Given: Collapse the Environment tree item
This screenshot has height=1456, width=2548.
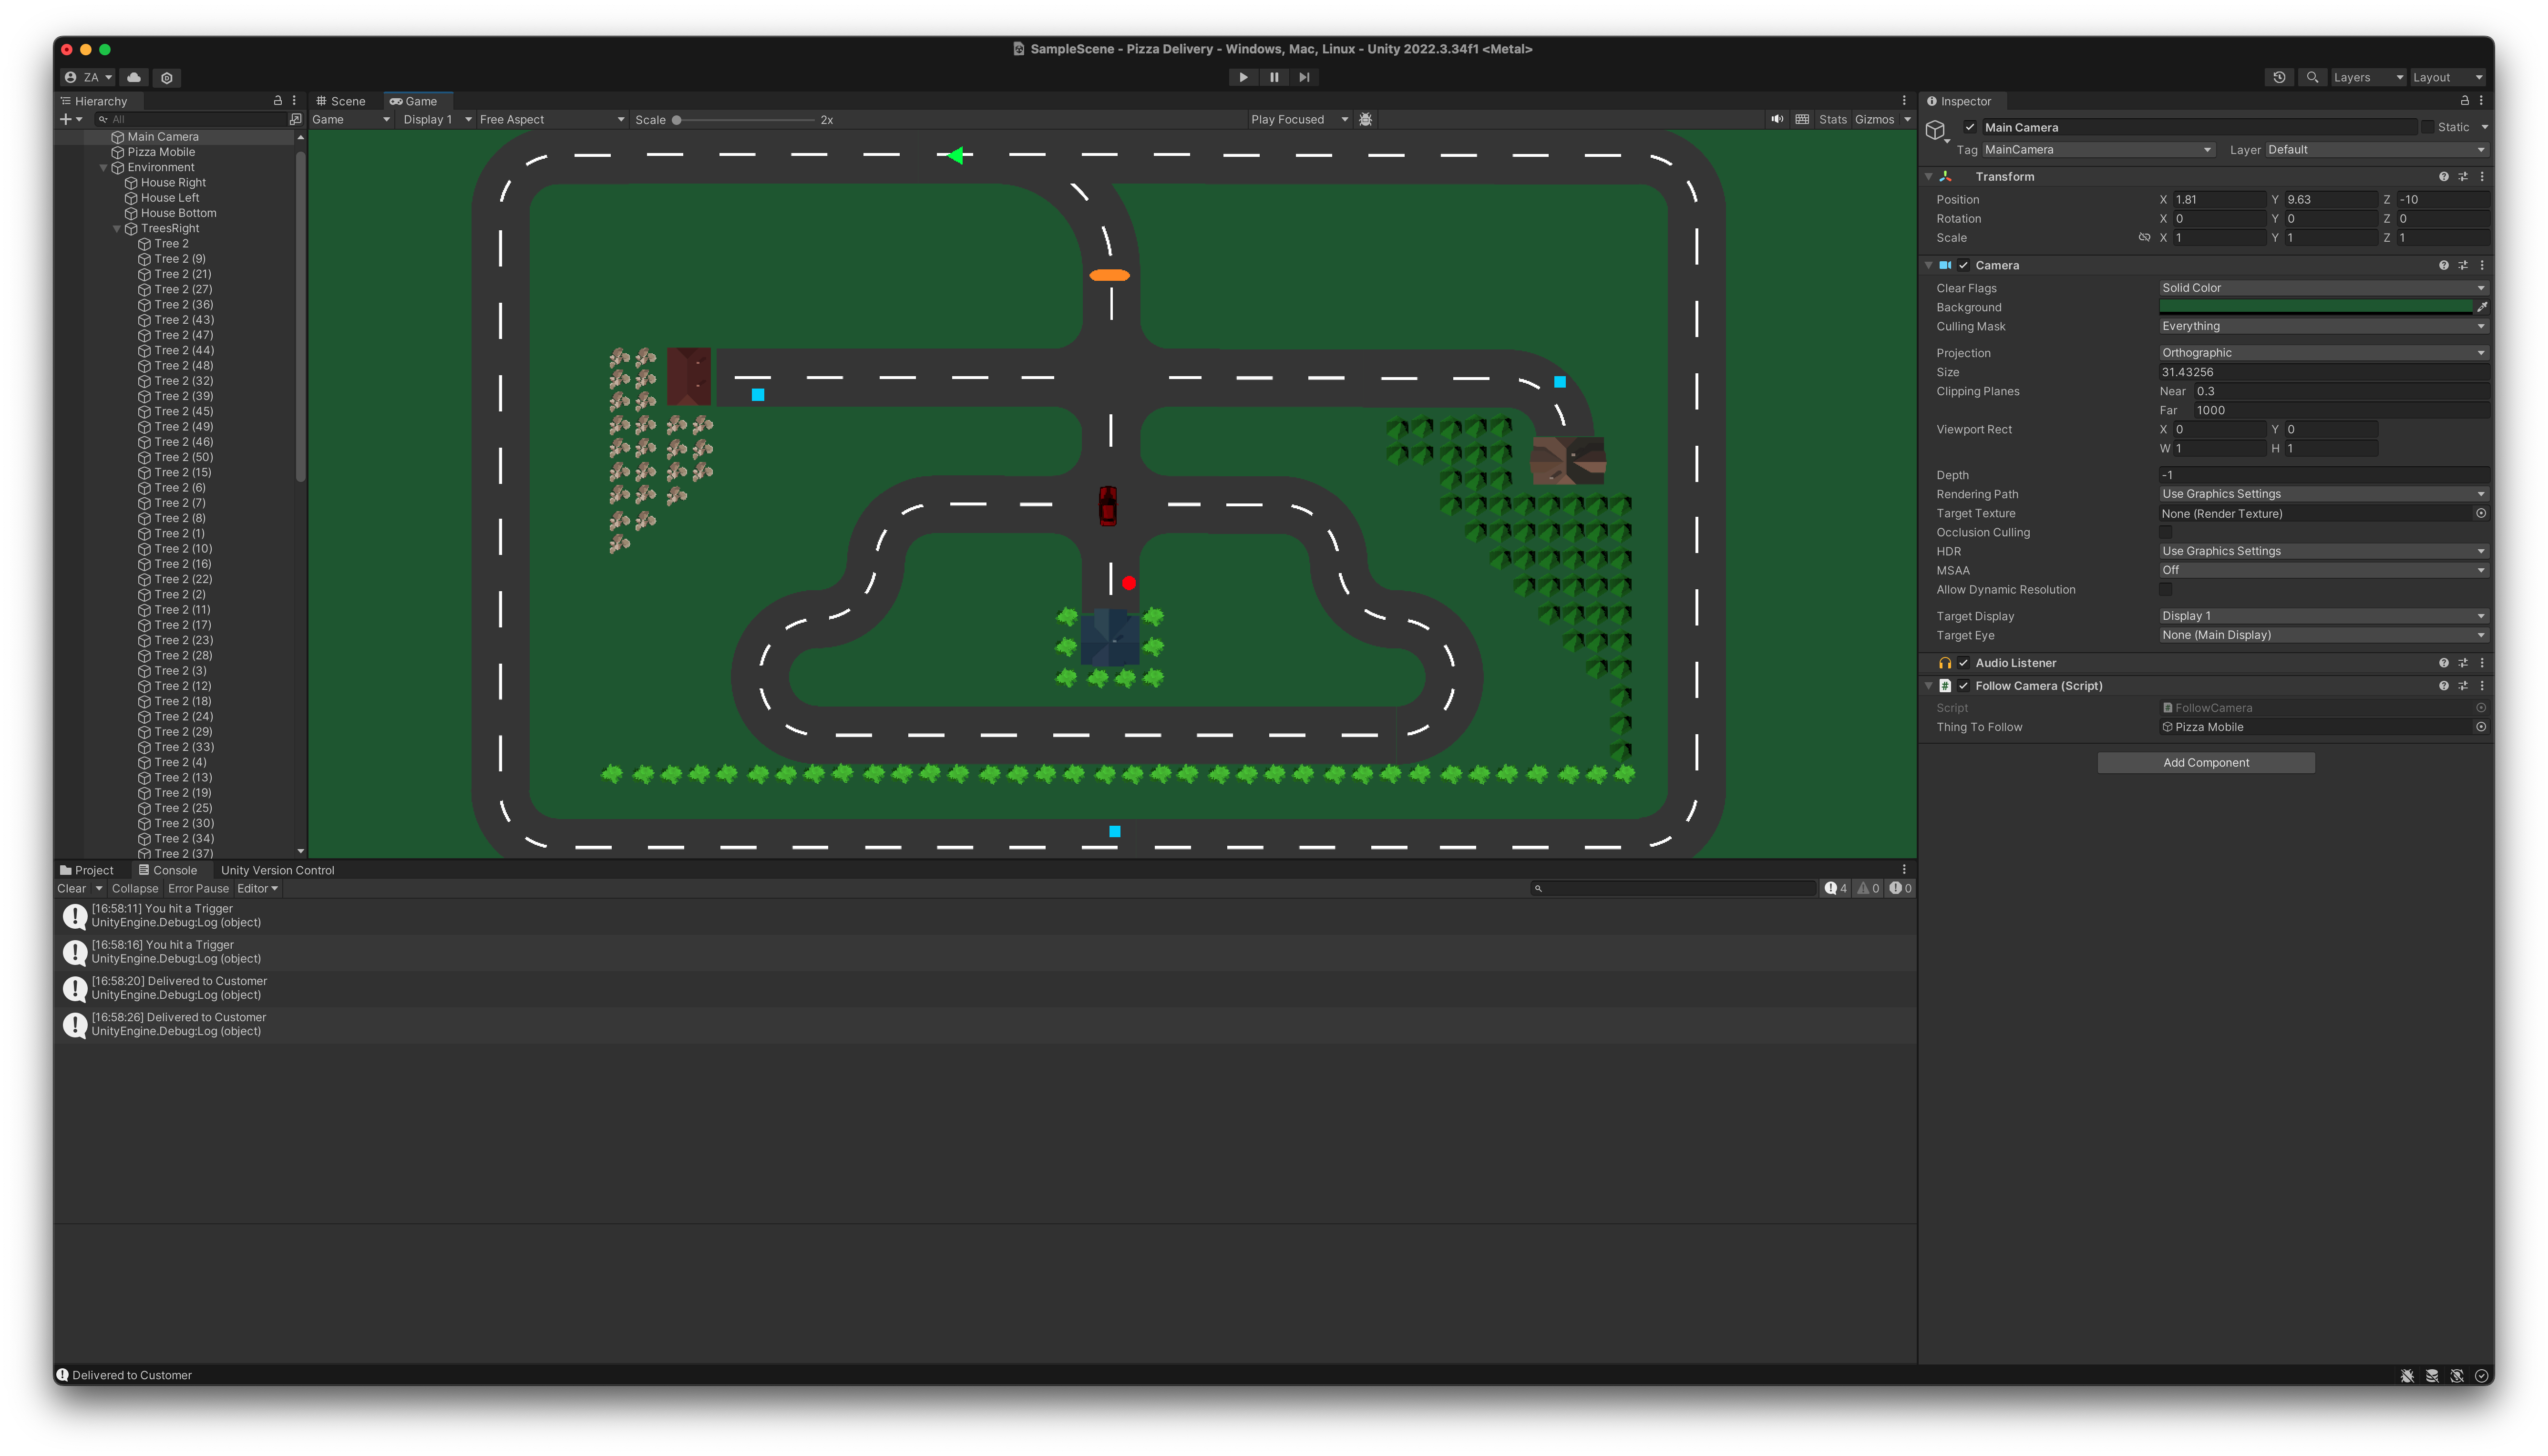Looking at the screenshot, I should pos(104,168).
